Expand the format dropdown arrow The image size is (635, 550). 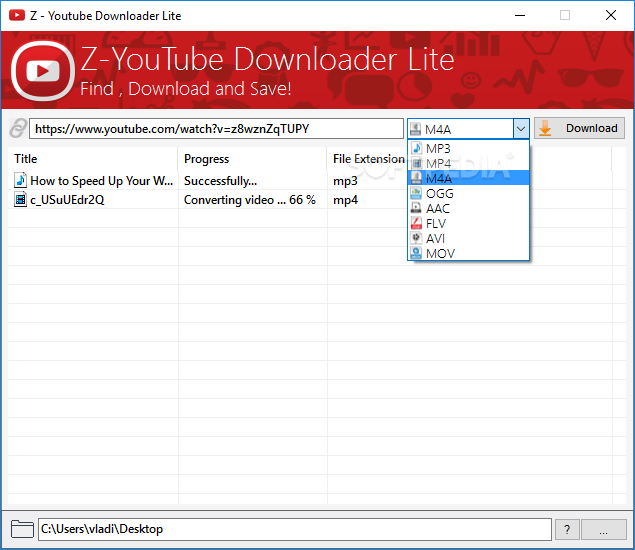[521, 129]
